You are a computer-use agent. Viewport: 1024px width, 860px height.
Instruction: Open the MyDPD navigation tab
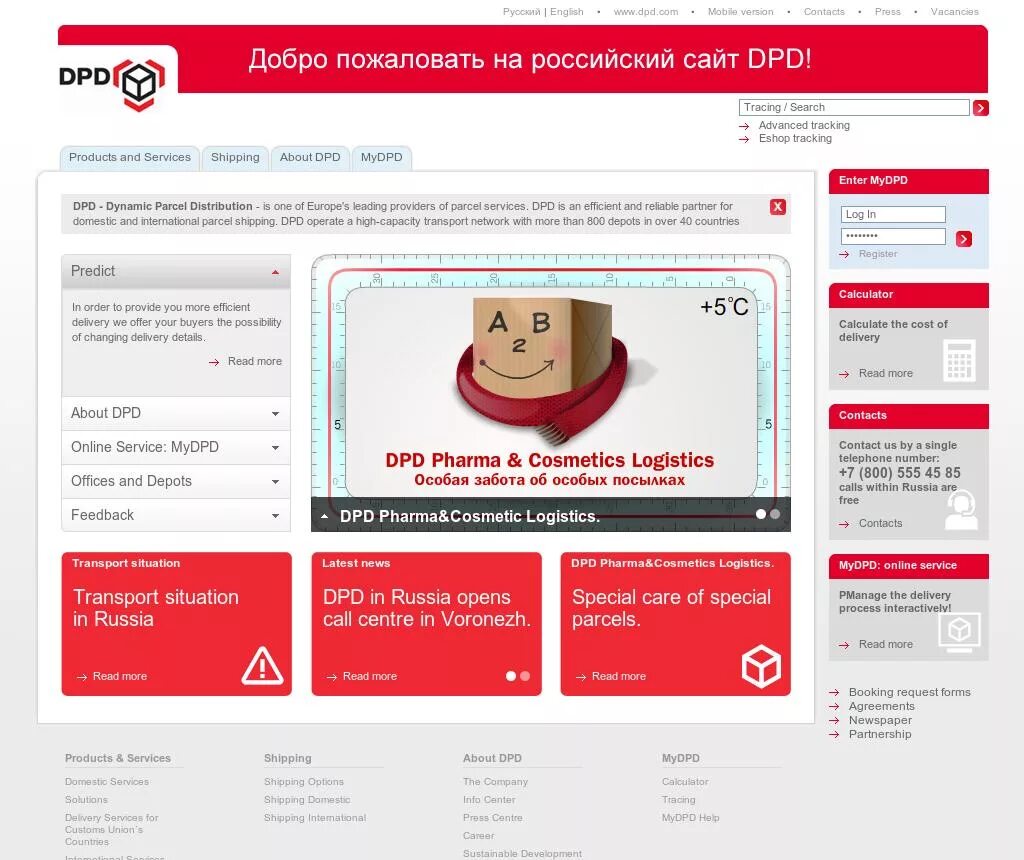[x=381, y=157]
